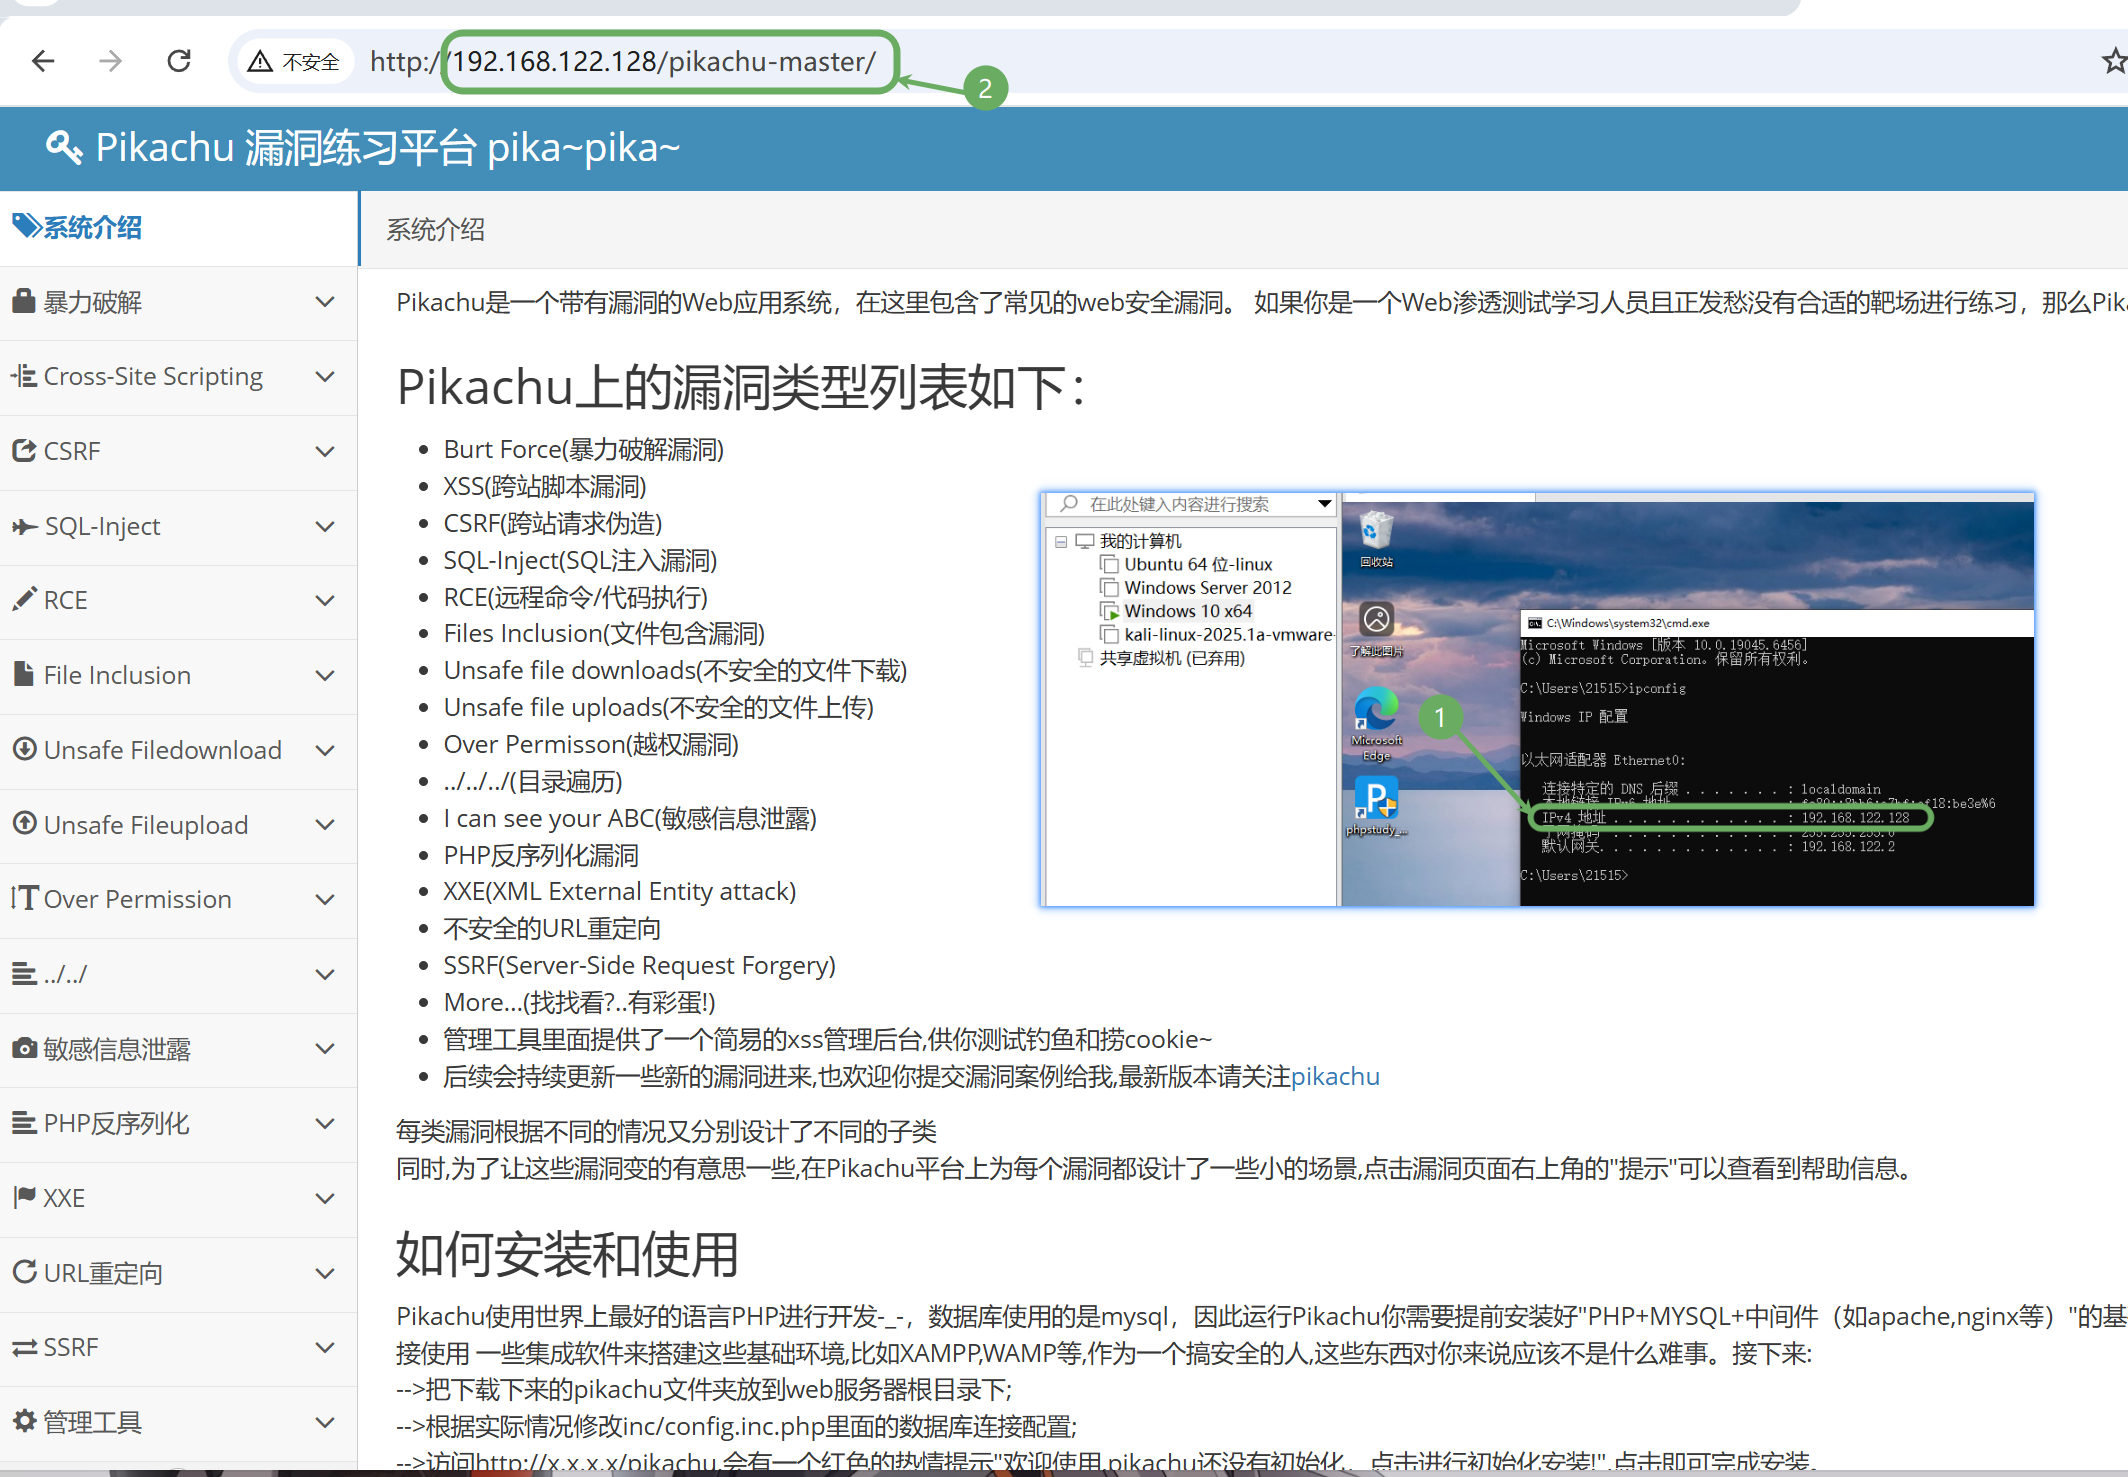
Task: Expand the 暴力破解 chevron
Action: tap(325, 301)
